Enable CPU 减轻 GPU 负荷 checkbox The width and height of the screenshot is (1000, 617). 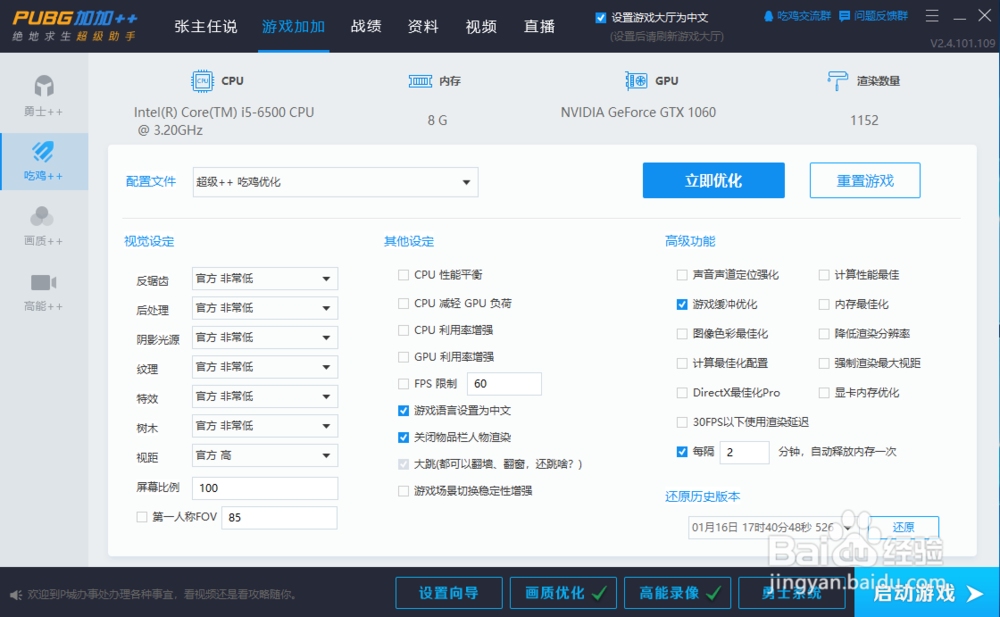[x=403, y=304]
